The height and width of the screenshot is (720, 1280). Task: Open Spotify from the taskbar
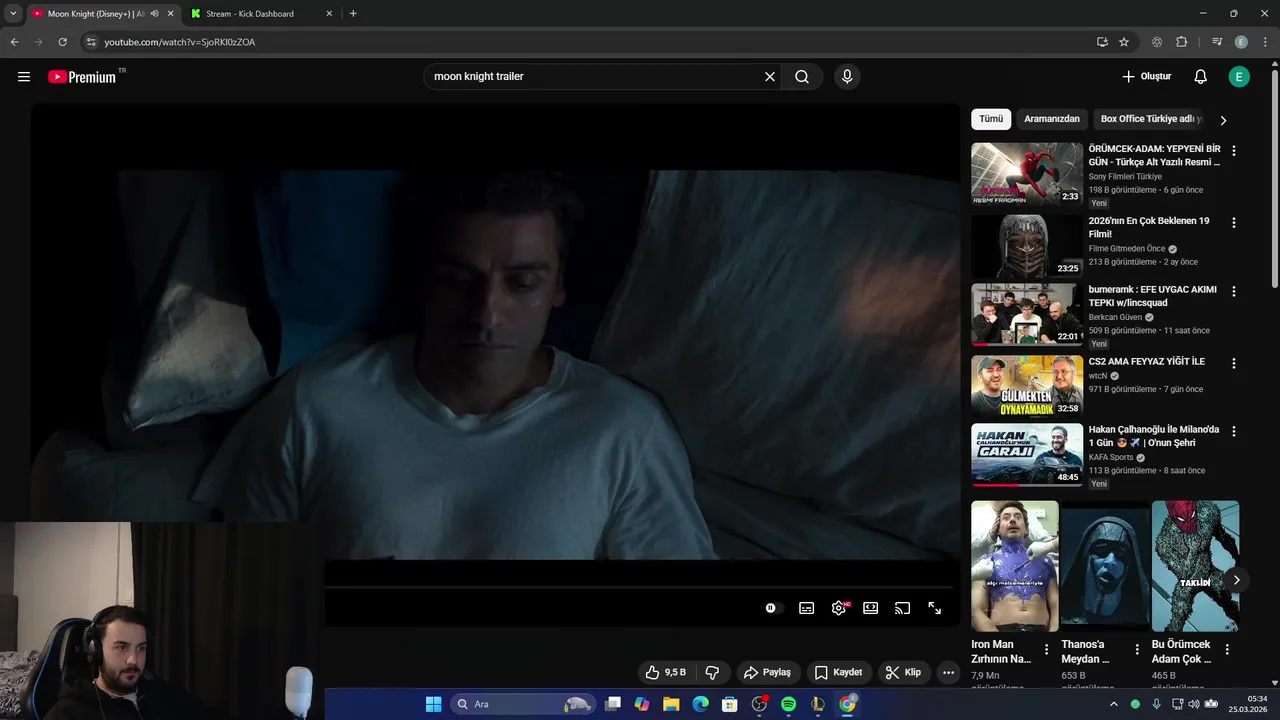[x=788, y=704]
